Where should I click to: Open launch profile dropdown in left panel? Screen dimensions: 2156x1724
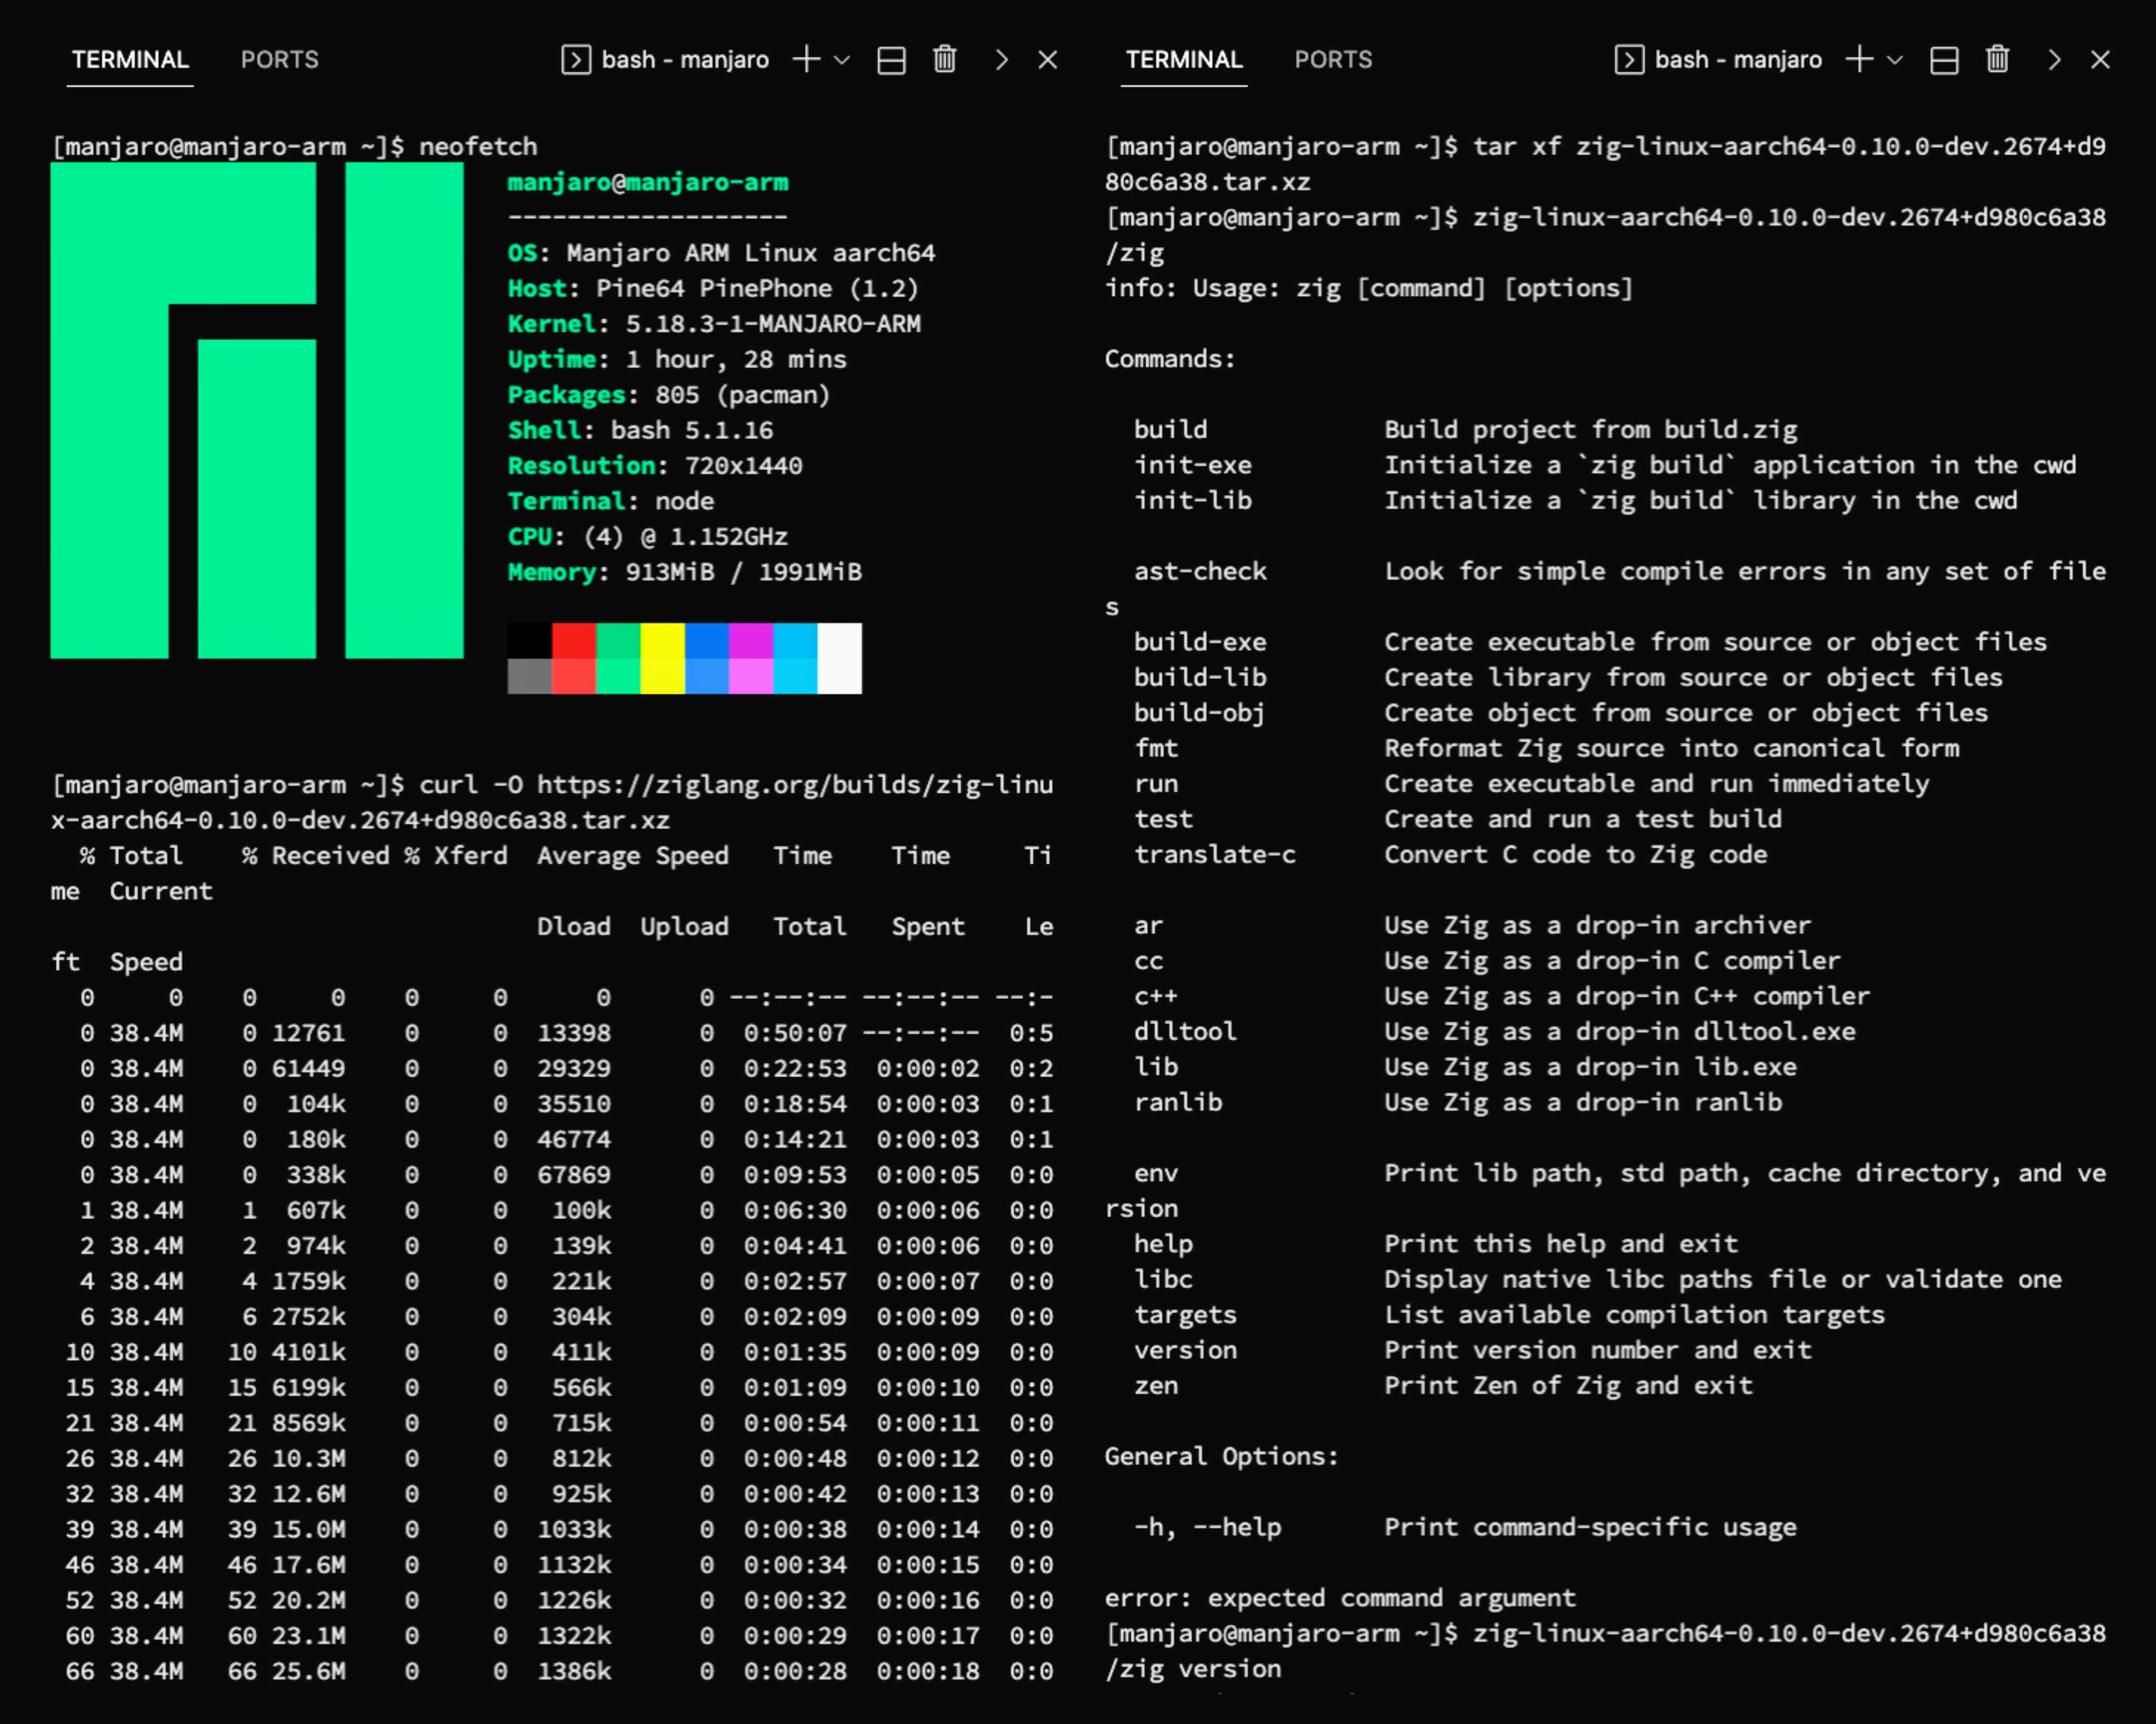(842, 60)
